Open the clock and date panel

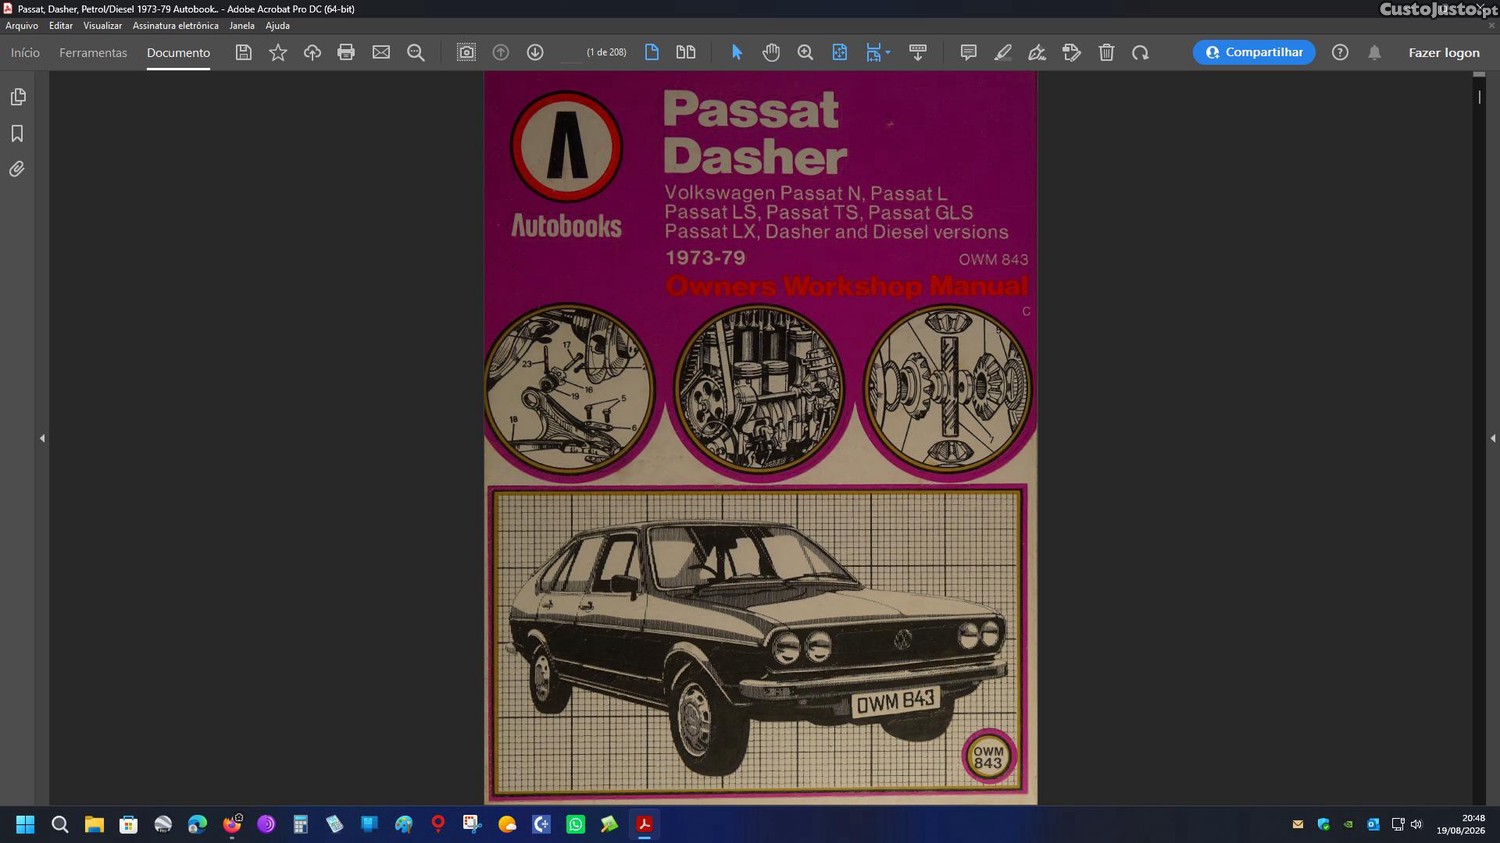pos(1461,824)
